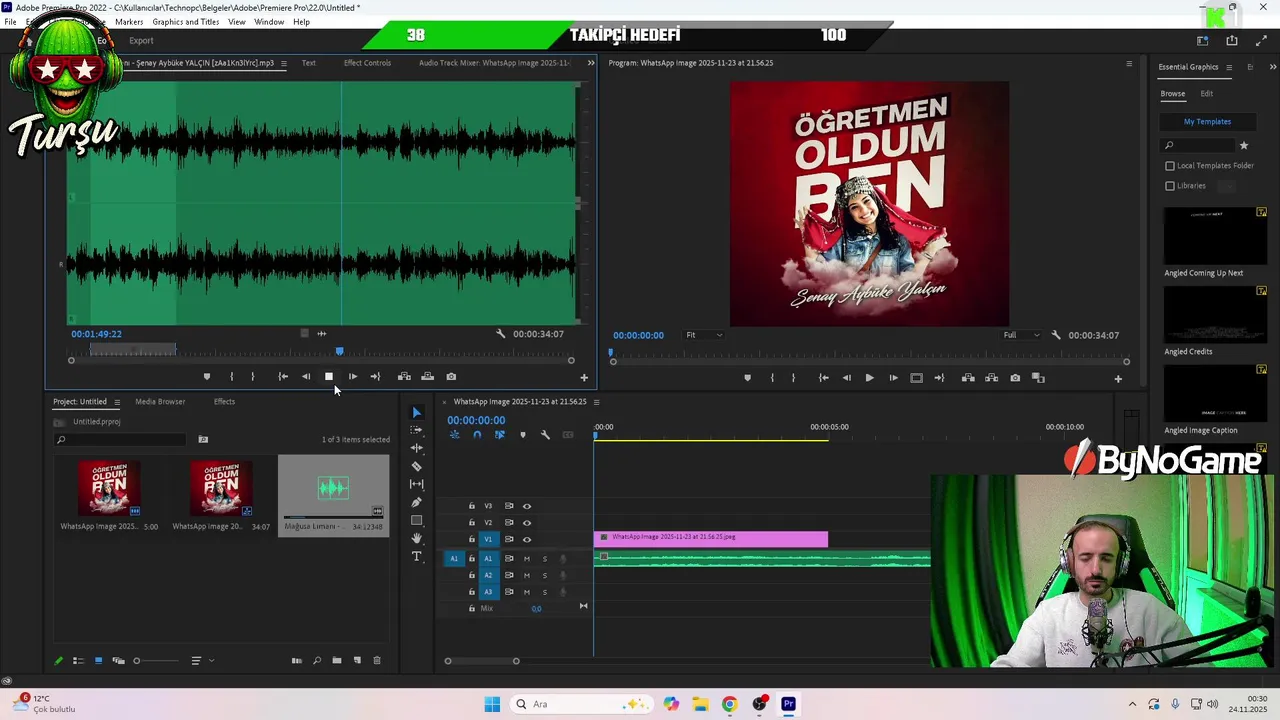1280x720 pixels.
Task: Click Overwrite button in Source monitor
Action: click(427, 377)
